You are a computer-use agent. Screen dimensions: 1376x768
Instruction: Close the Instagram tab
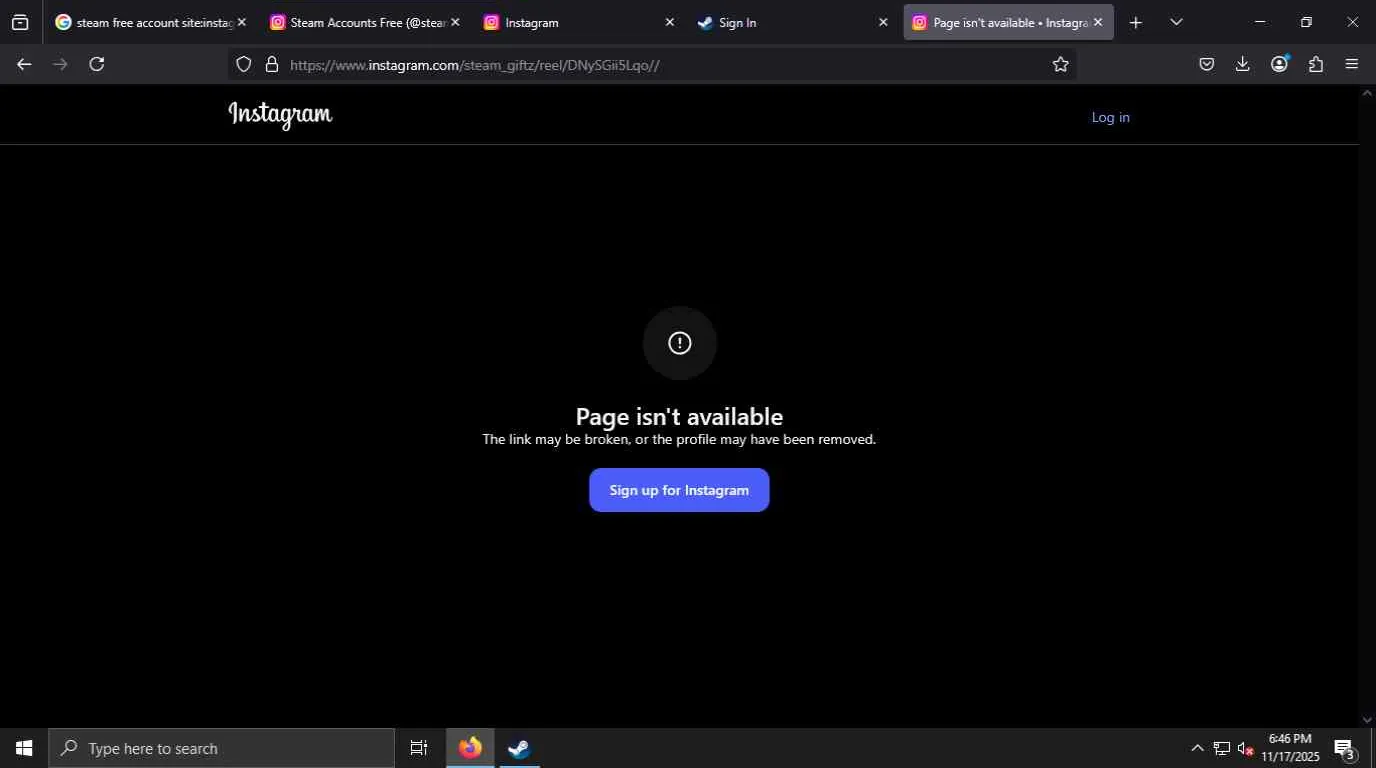669,22
